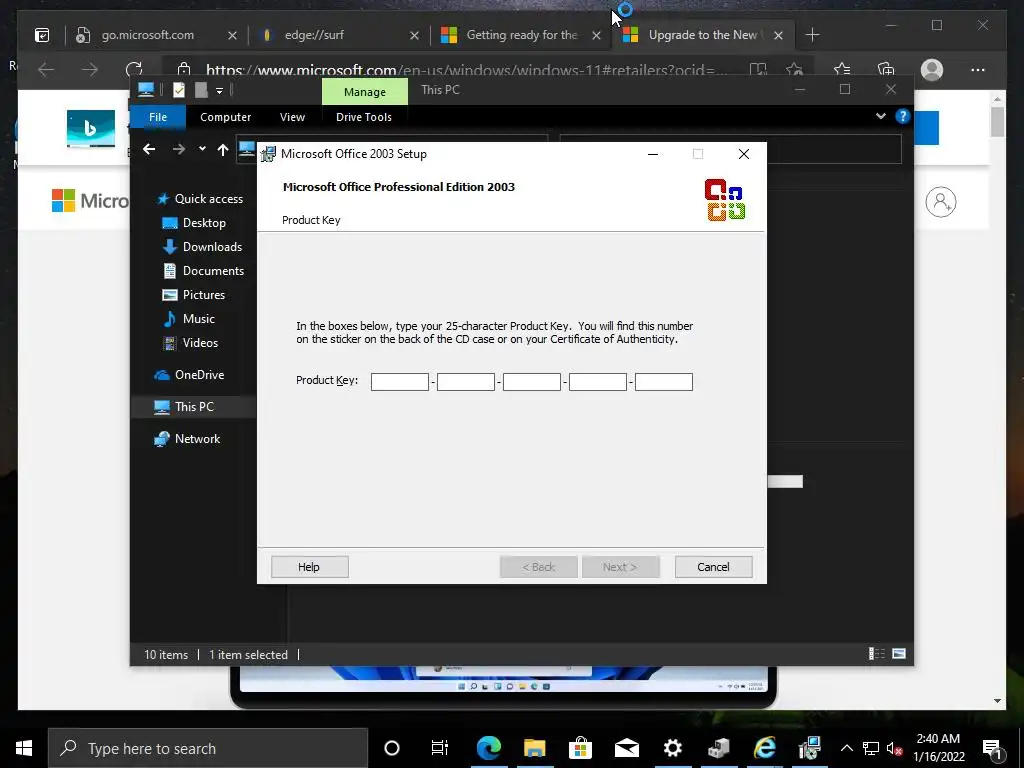The height and width of the screenshot is (768, 1024).
Task: Click the Help button in Office Setup
Action: tap(310, 567)
